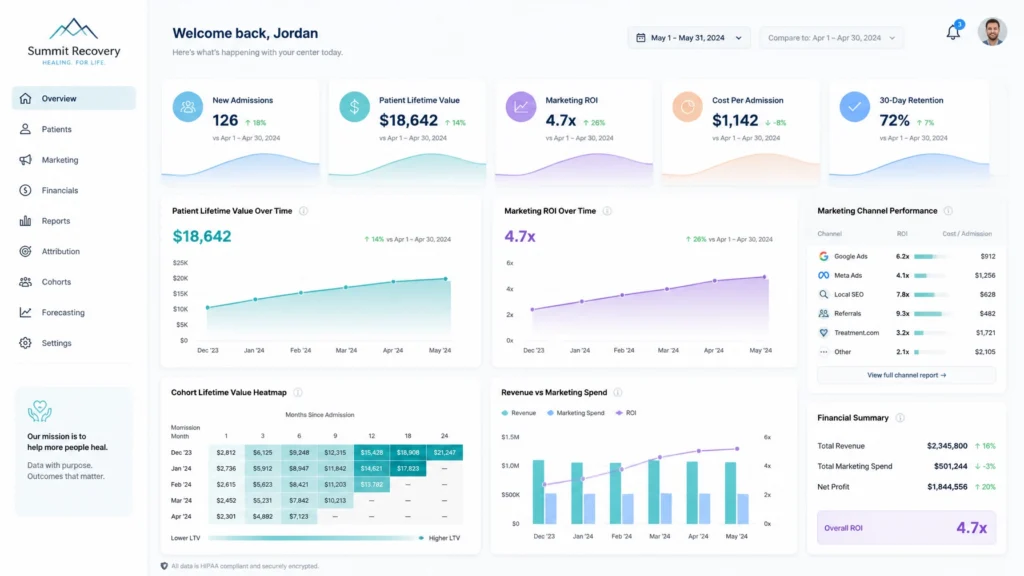This screenshot has width=1024, height=576.
Task: Click the May '24 point on ROI chart
Action: pyautogui.click(x=764, y=277)
